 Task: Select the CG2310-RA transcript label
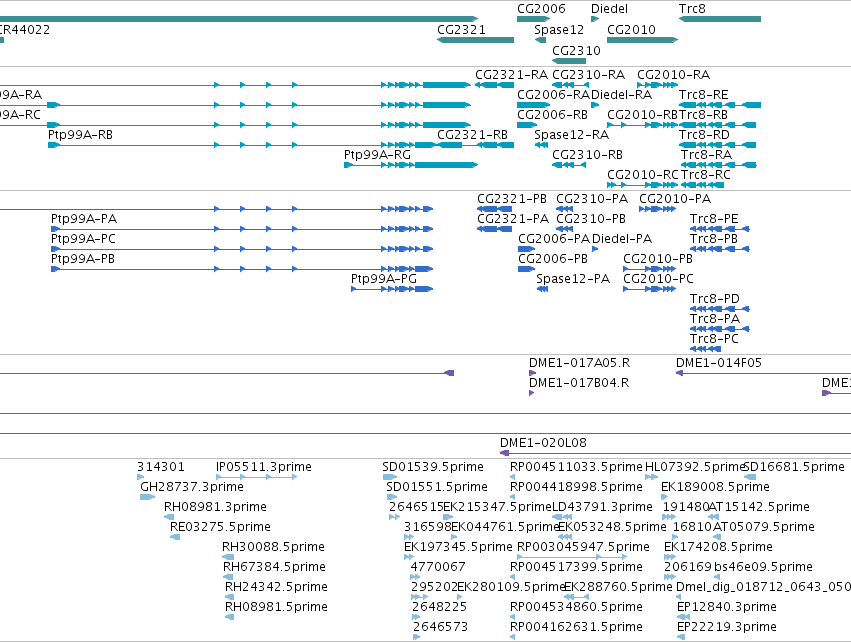pyautogui.click(x=588, y=74)
